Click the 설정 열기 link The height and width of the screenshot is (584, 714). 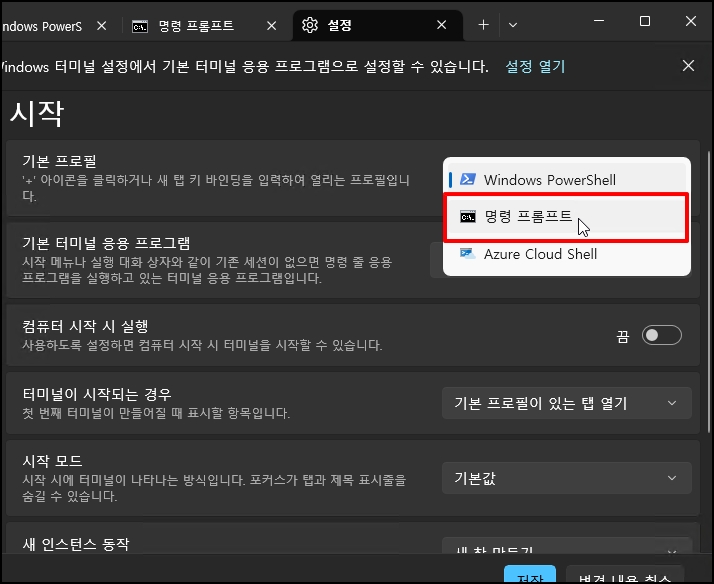click(535, 67)
